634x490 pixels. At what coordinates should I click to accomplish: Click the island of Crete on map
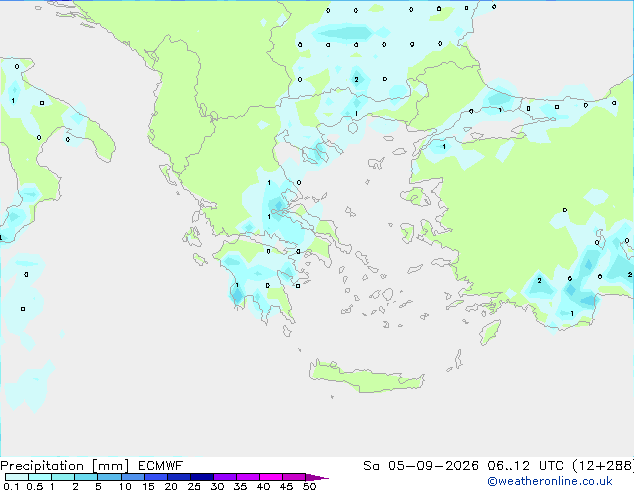(x=366, y=376)
